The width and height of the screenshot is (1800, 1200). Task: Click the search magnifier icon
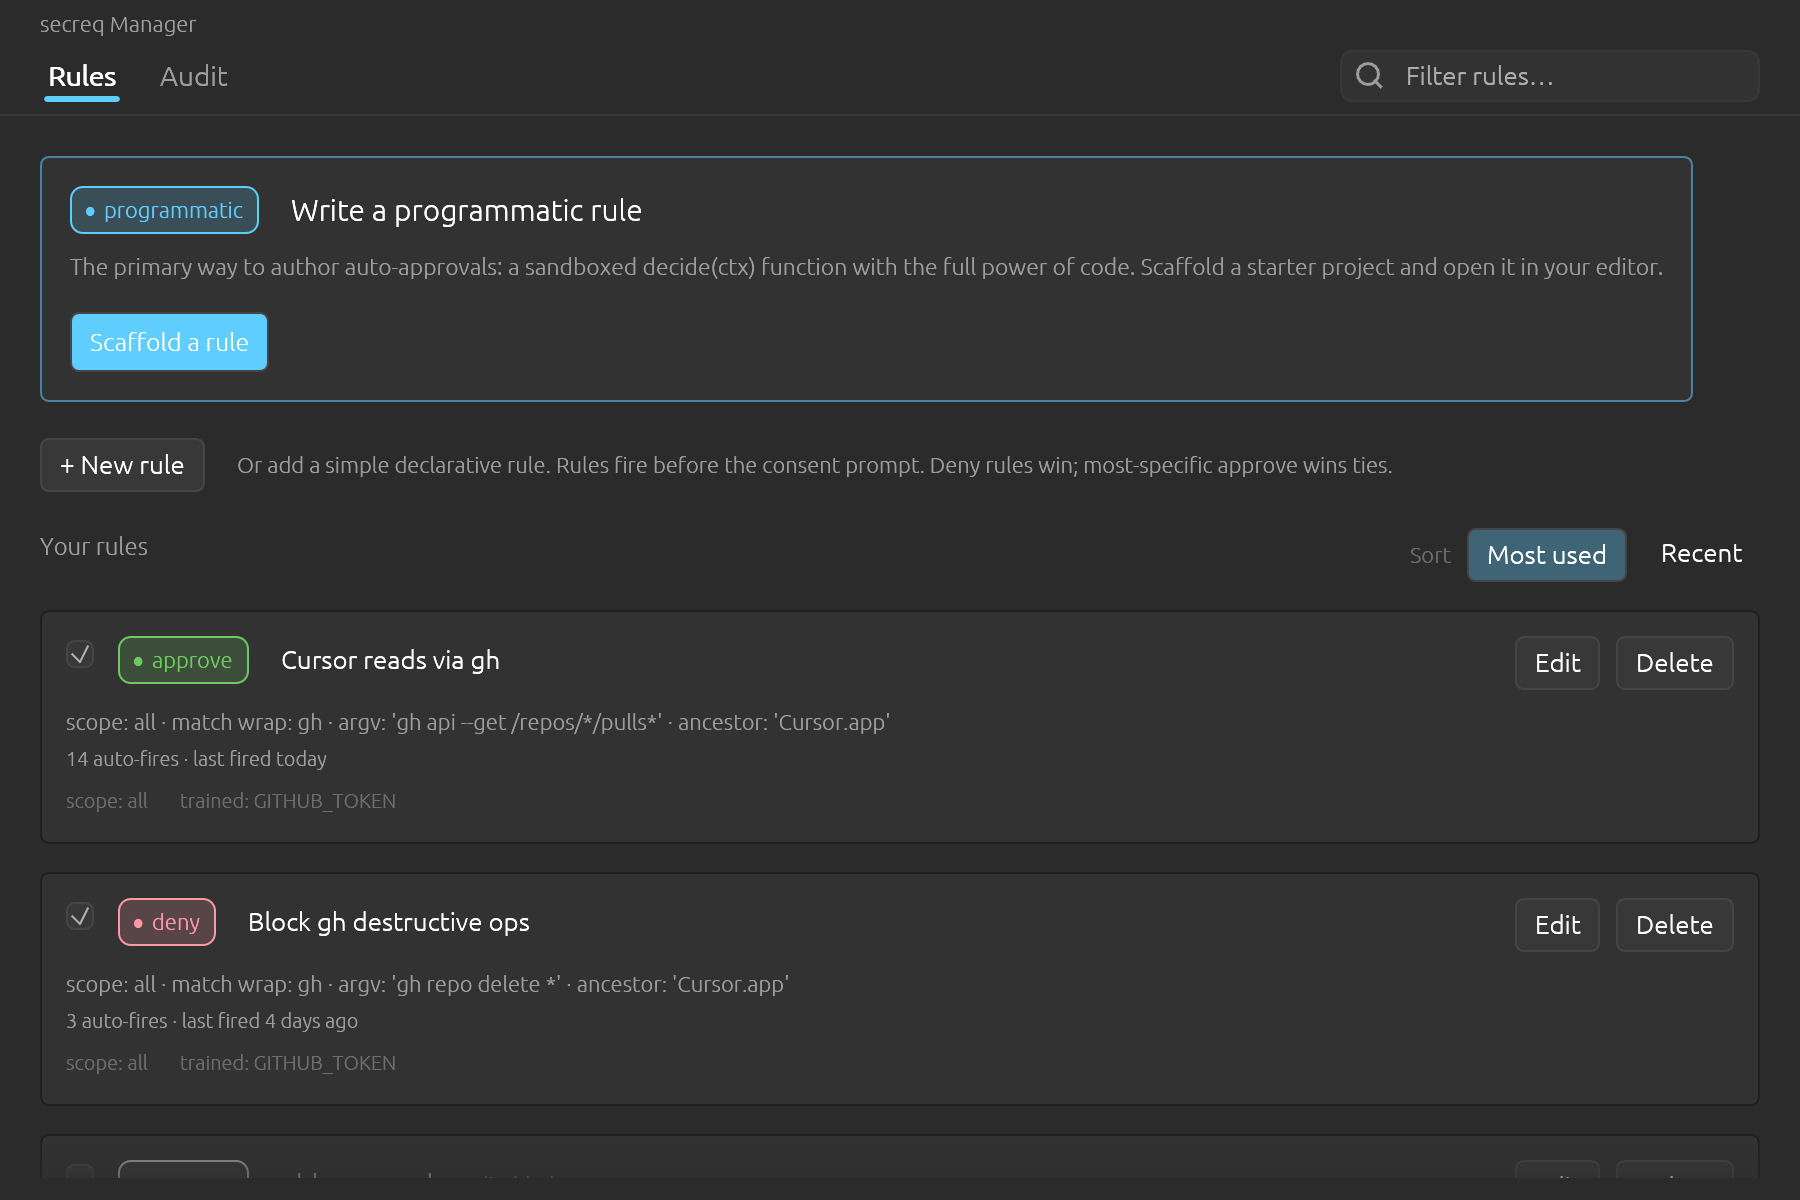[1369, 76]
